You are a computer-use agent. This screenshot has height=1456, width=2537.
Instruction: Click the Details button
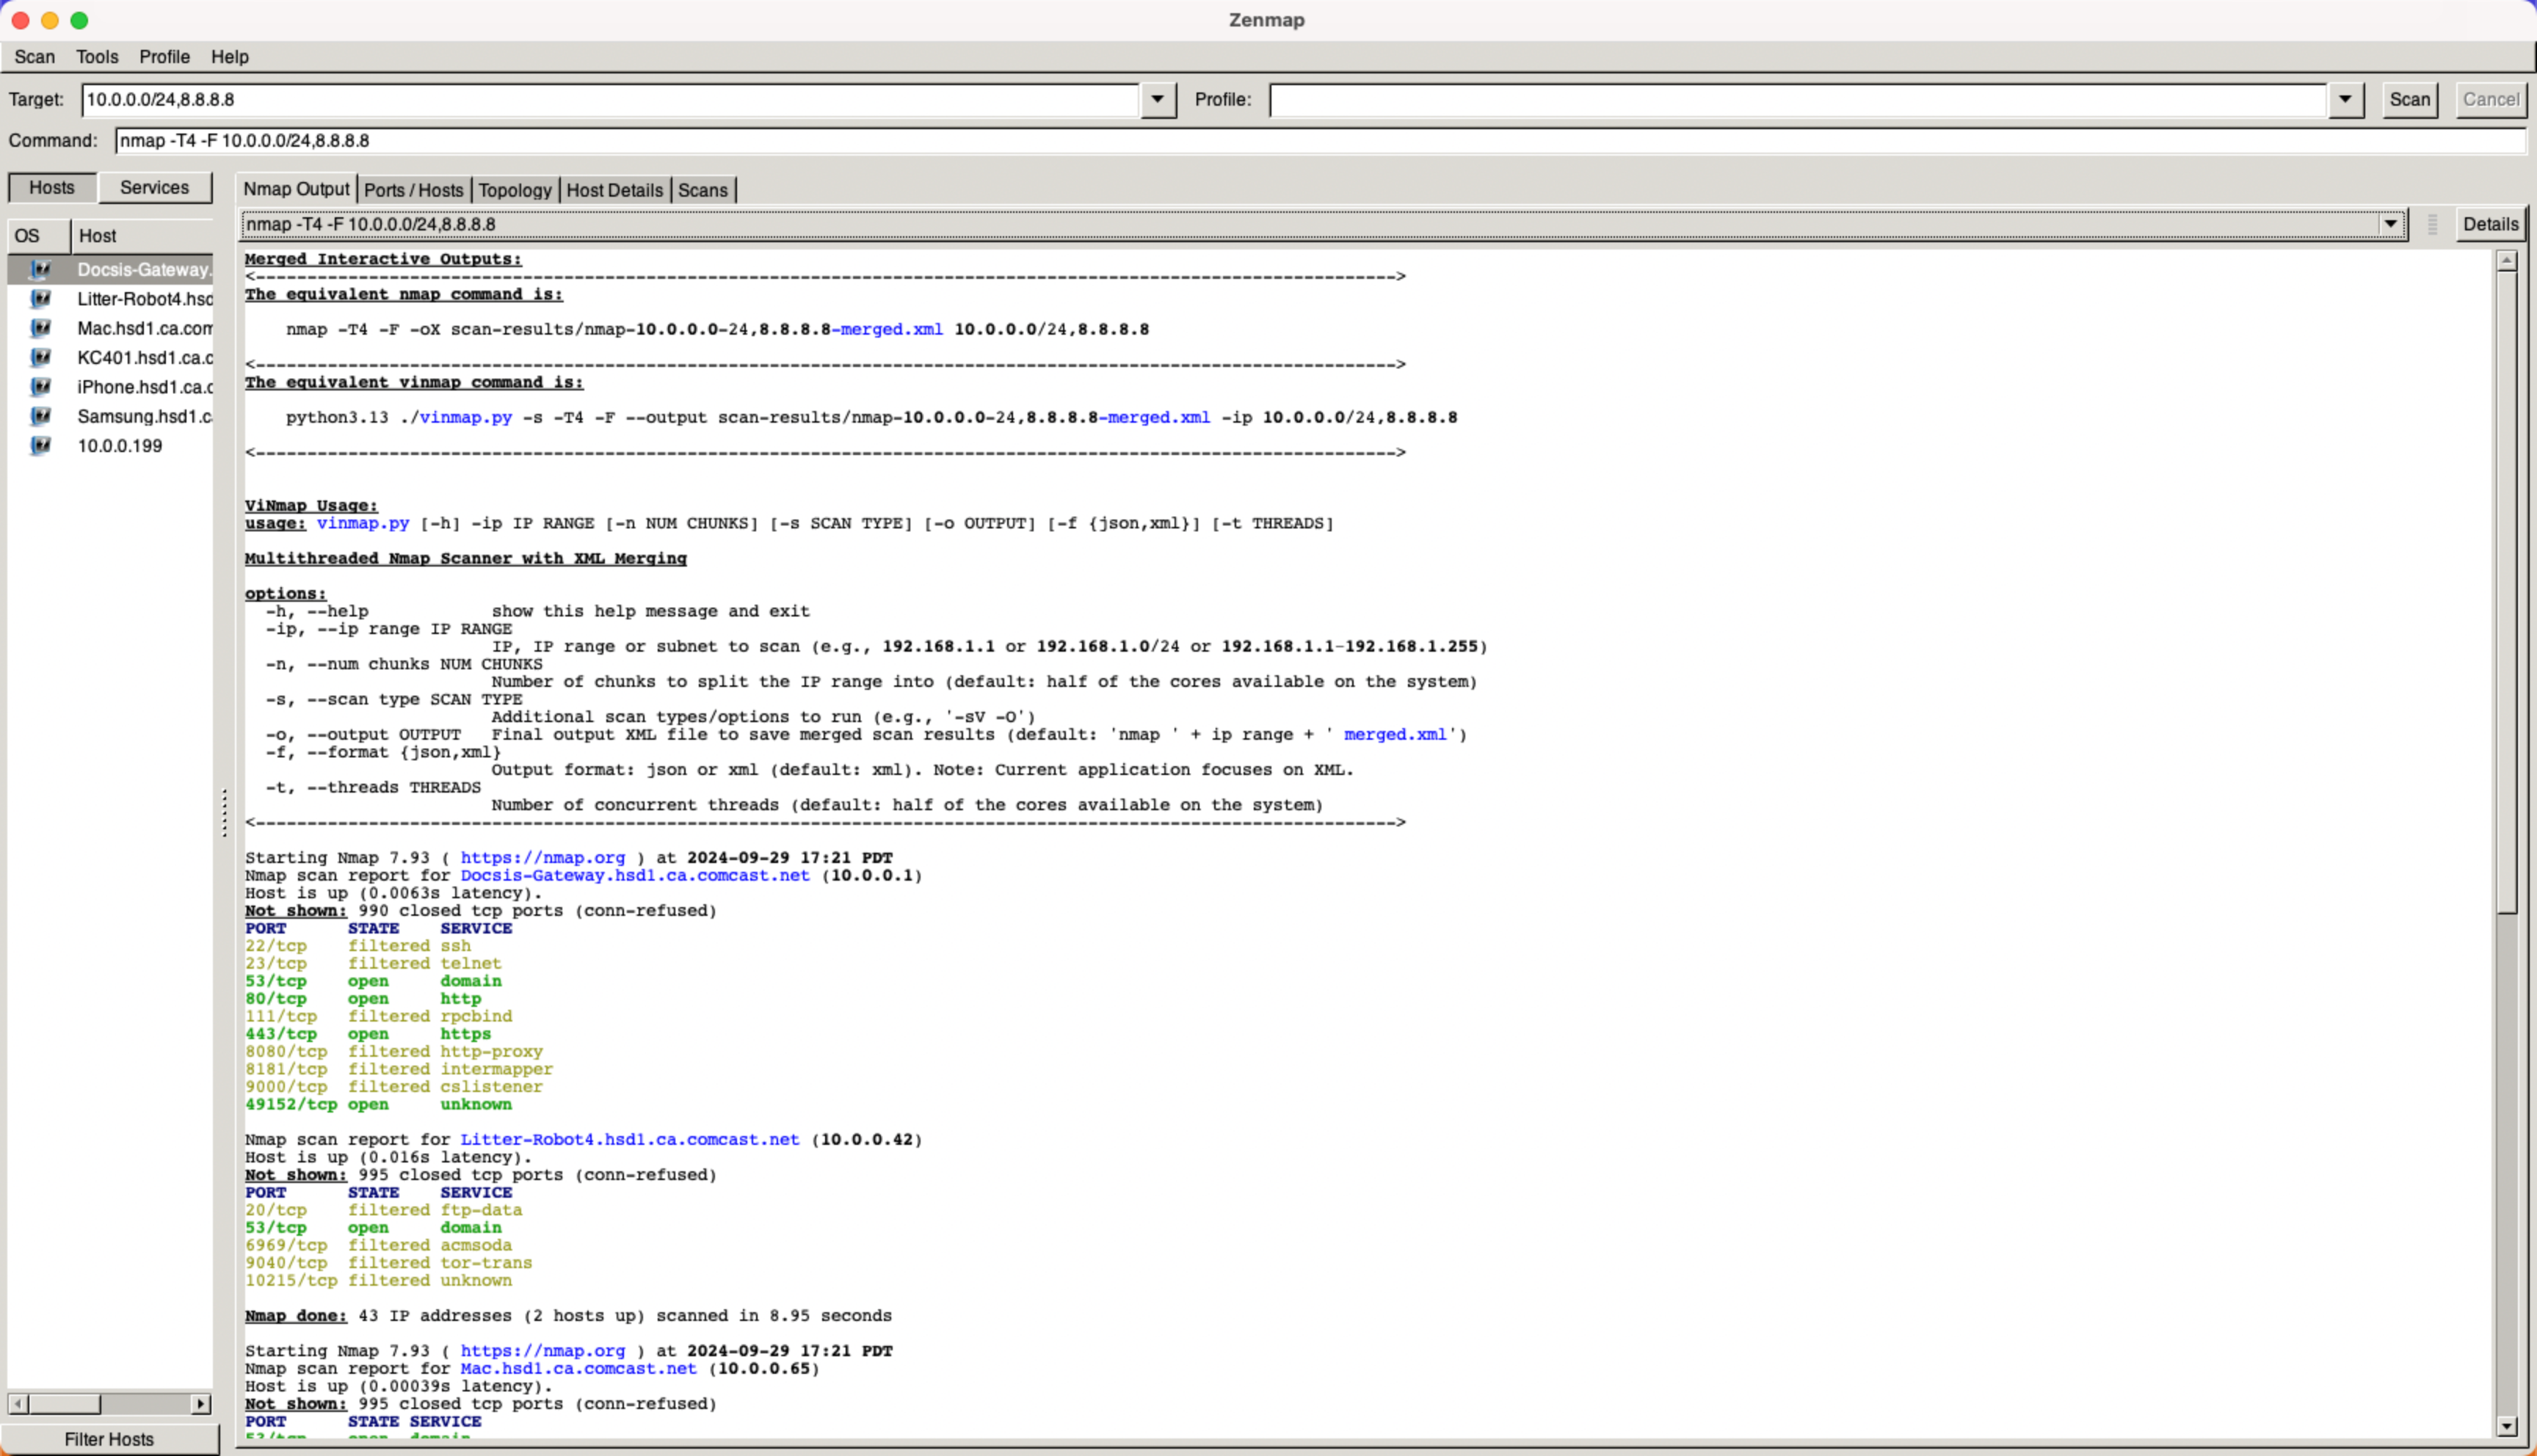[2489, 223]
